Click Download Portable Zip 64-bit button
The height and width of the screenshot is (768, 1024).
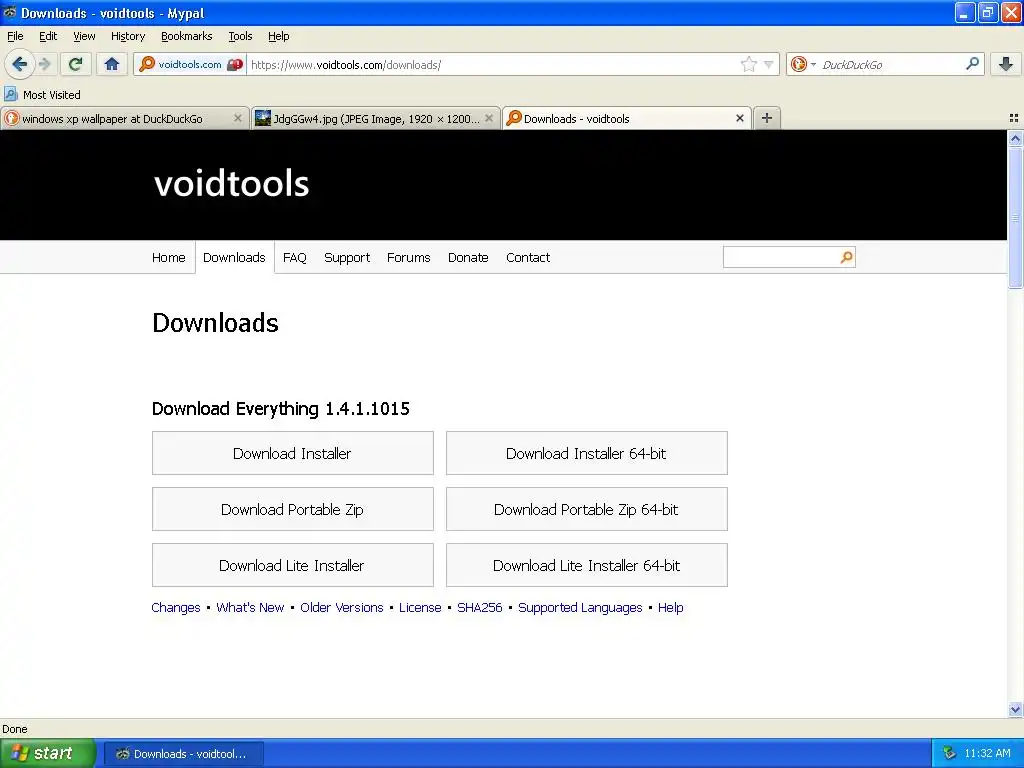pos(586,509)
